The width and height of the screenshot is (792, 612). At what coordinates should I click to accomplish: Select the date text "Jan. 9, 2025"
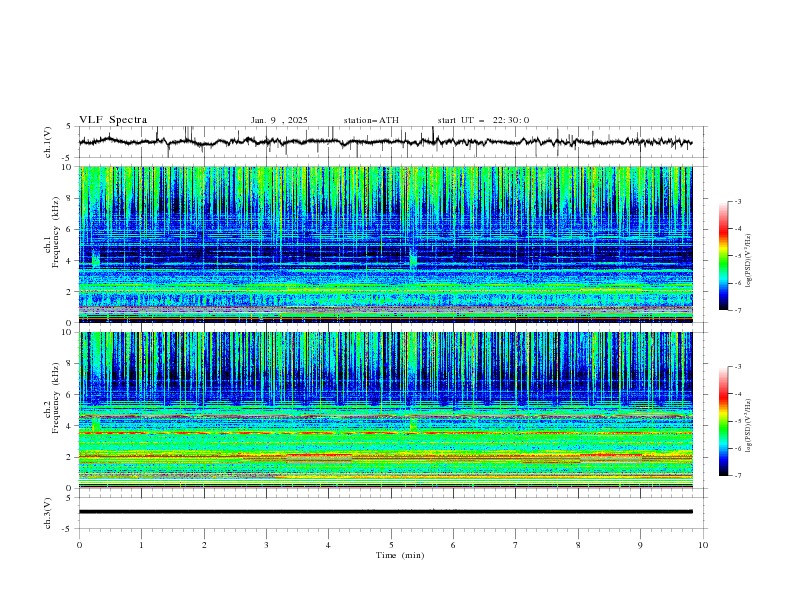point(279,120)
